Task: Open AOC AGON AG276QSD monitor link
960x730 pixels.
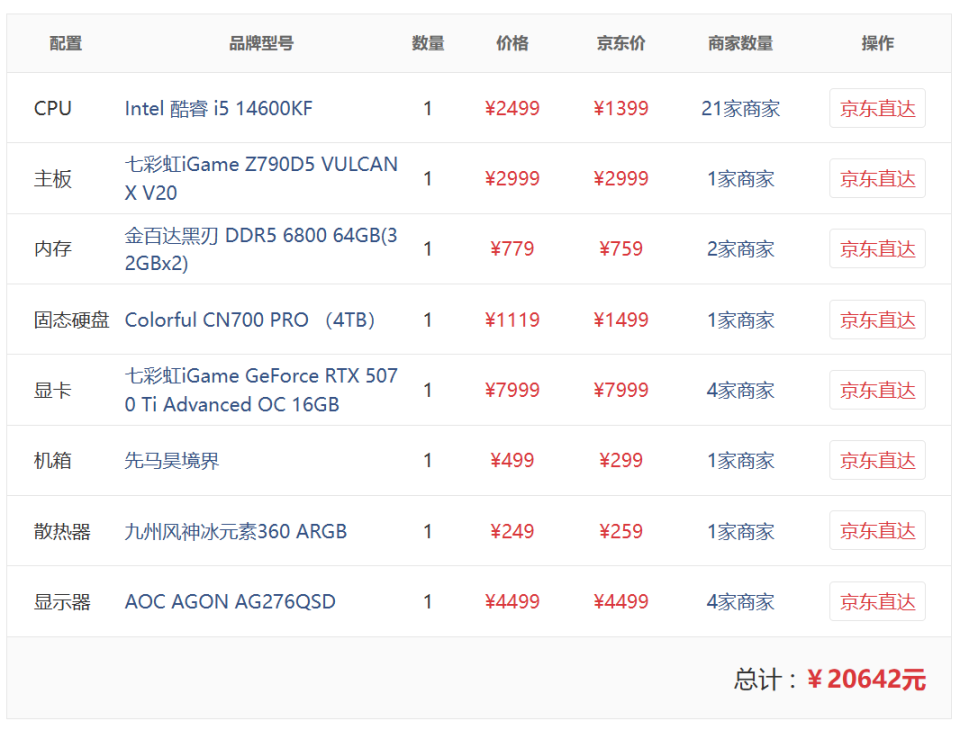Action: pyautogui.click(x=230, y=601)
